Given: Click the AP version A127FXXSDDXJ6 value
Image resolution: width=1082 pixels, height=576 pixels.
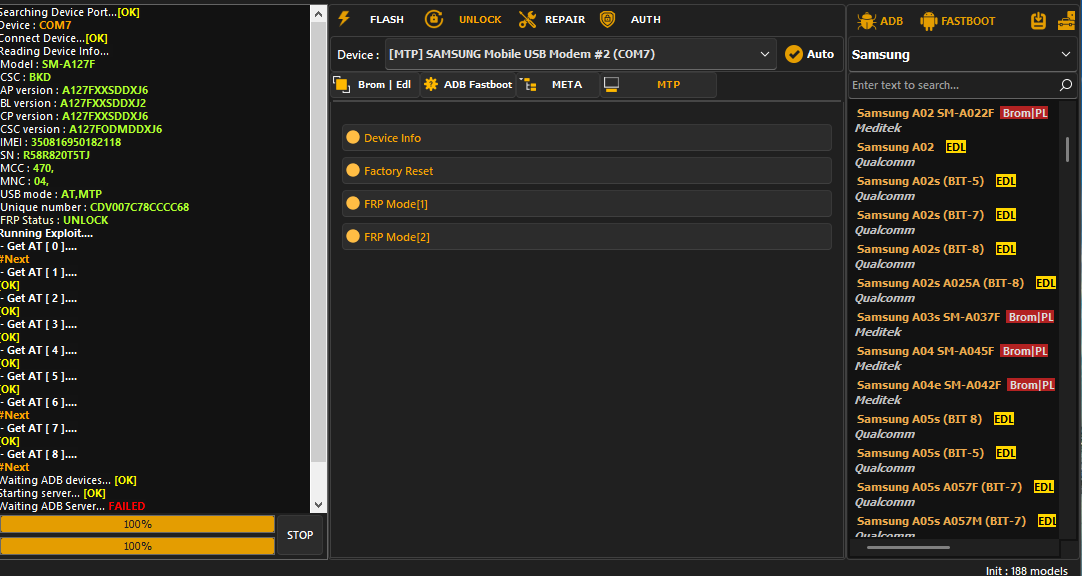Looking at the screenshot, I should [x=105, y=90].
